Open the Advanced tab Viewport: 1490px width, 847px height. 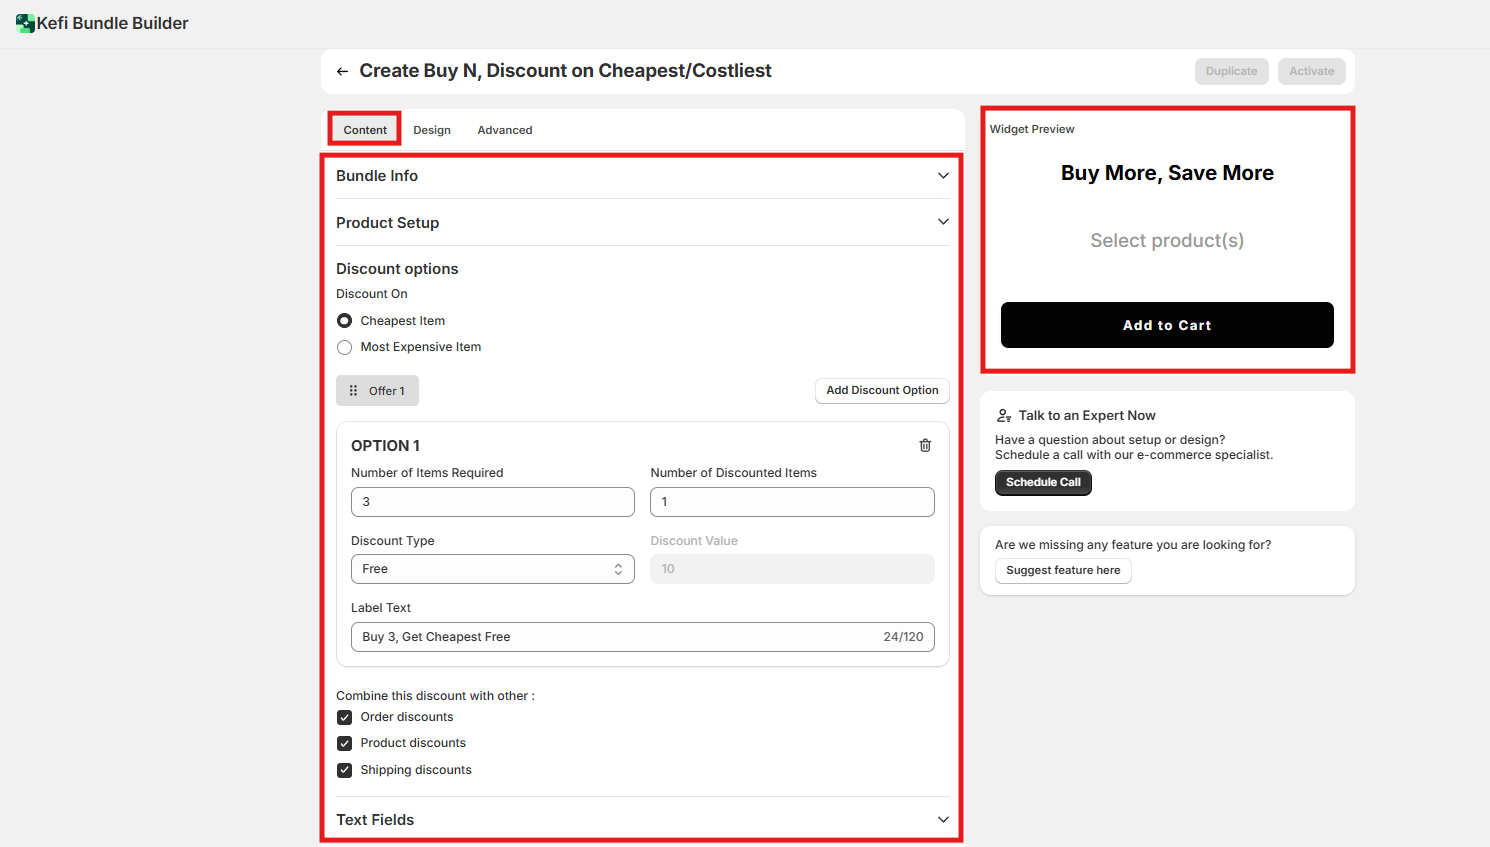[x=505, y=130]
